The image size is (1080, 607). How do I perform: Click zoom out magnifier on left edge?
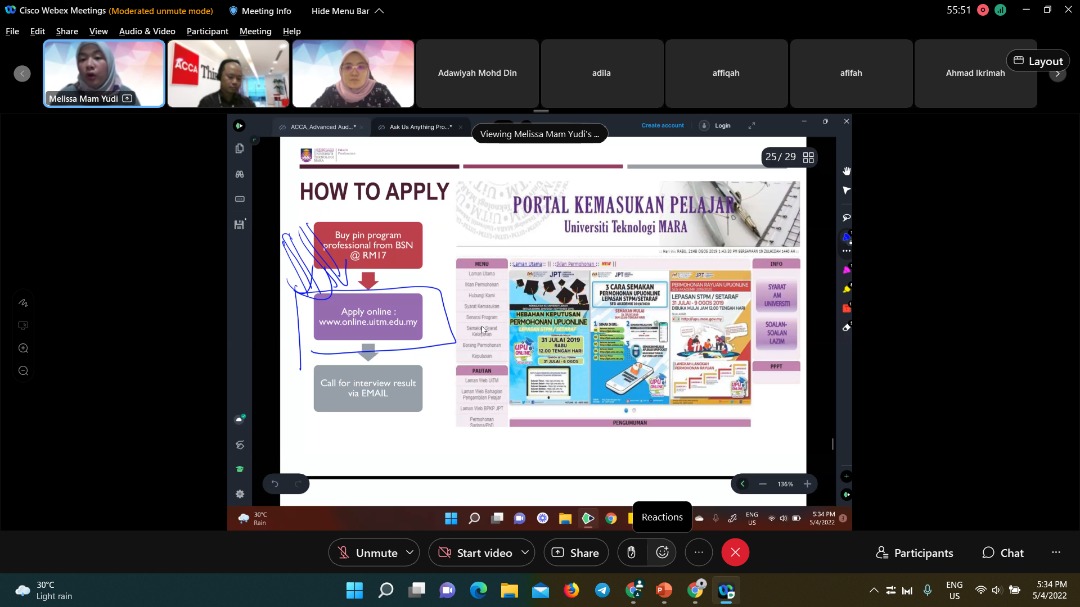pyautogui.click(x=23, y=371)
